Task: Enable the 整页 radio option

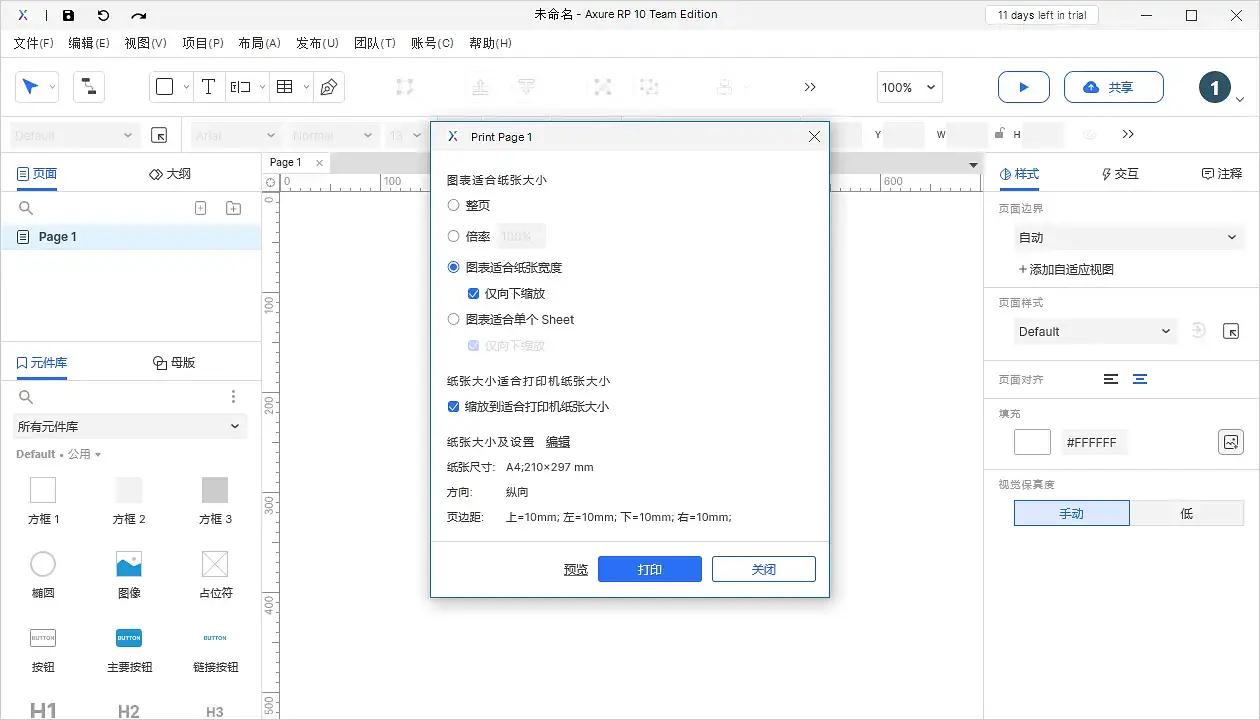Action: tap(455, 204)
